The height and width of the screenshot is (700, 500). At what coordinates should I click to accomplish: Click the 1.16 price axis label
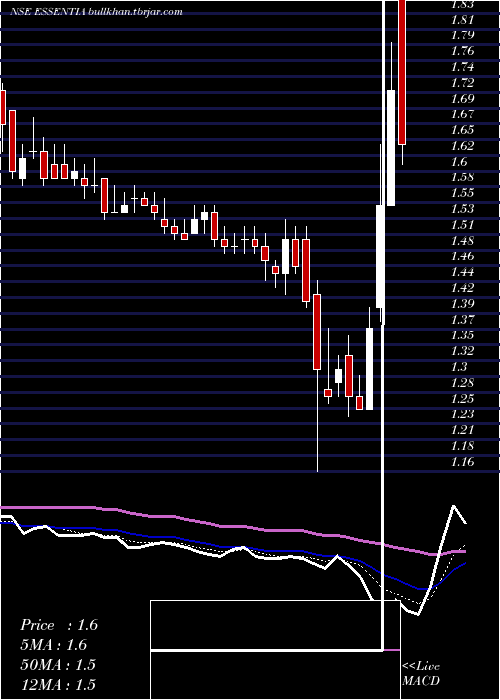(x=462, y=462)
